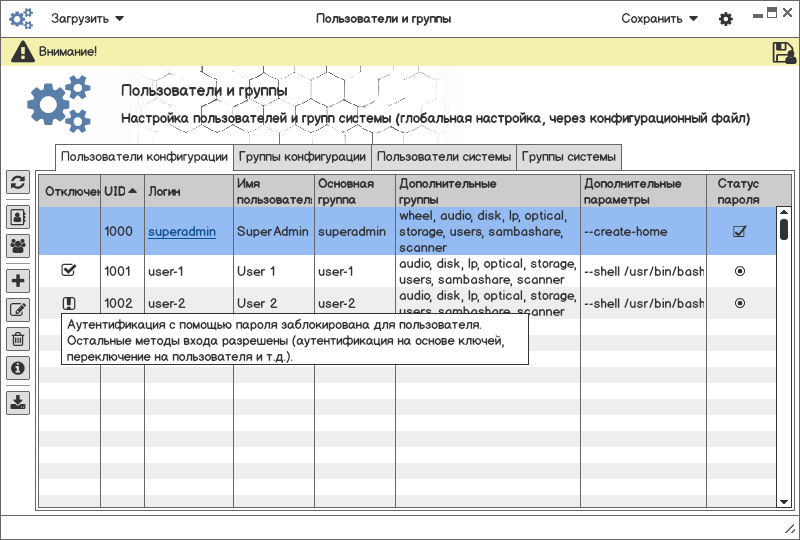
Task: Click the refresh icon in left toolbar
Action: click(18, 182)
